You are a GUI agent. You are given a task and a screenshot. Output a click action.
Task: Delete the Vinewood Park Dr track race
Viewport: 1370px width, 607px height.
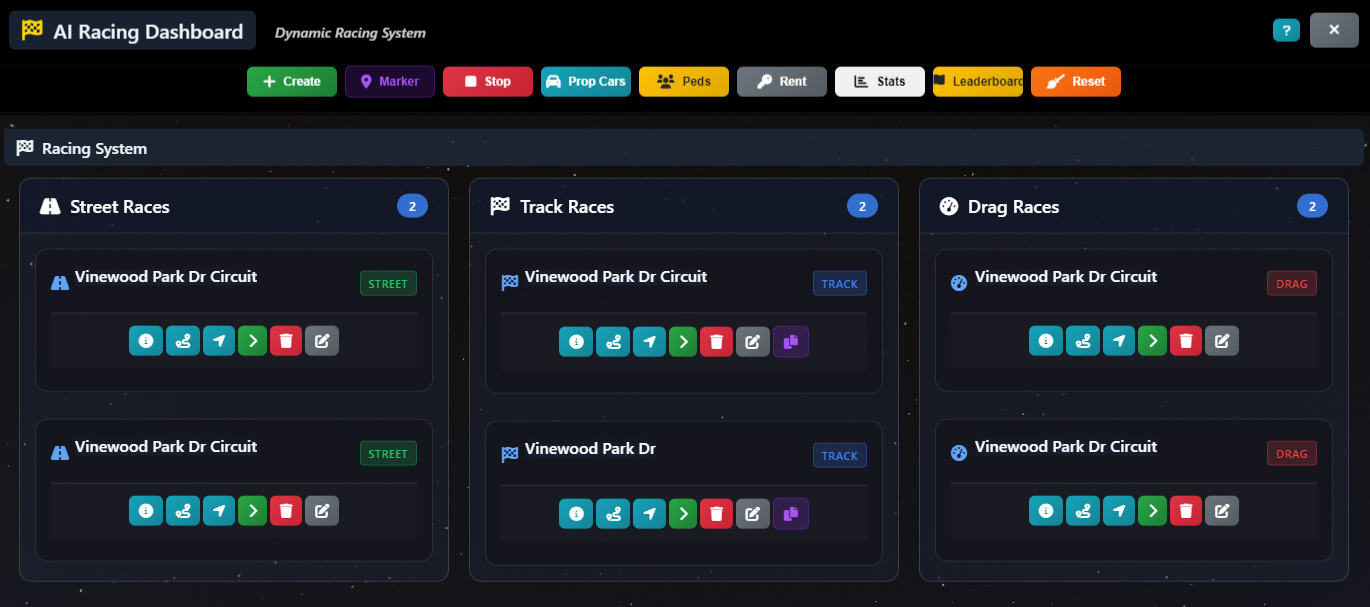coord(716,513)
